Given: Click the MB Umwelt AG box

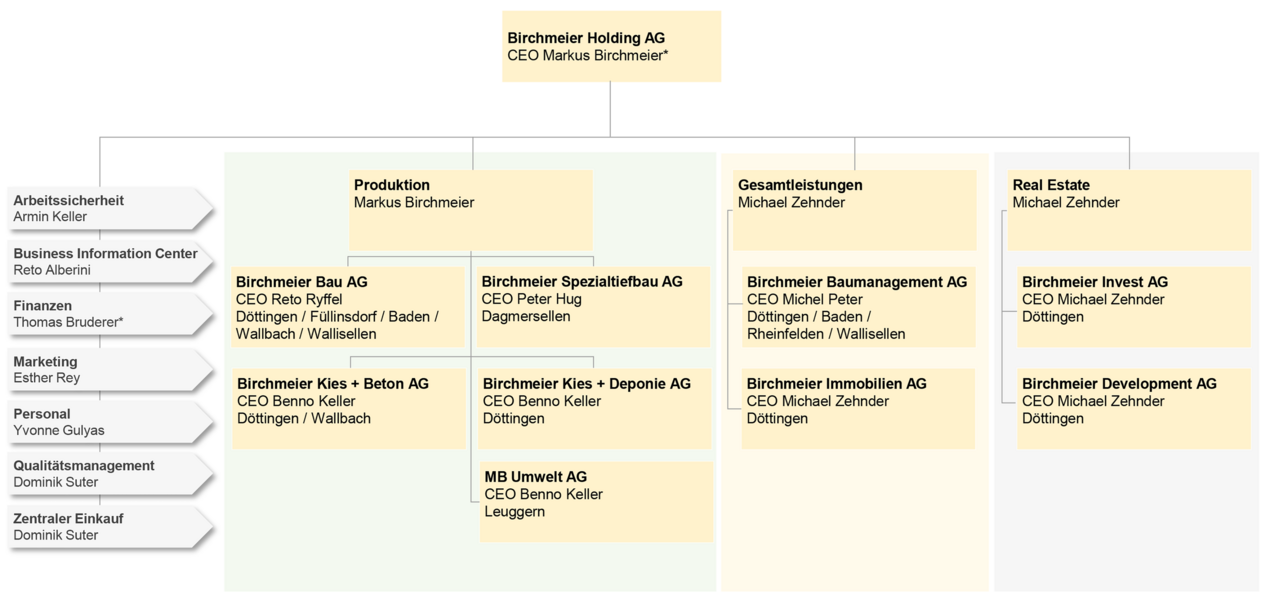Looking at the screenshot, I should pos(596,501).
